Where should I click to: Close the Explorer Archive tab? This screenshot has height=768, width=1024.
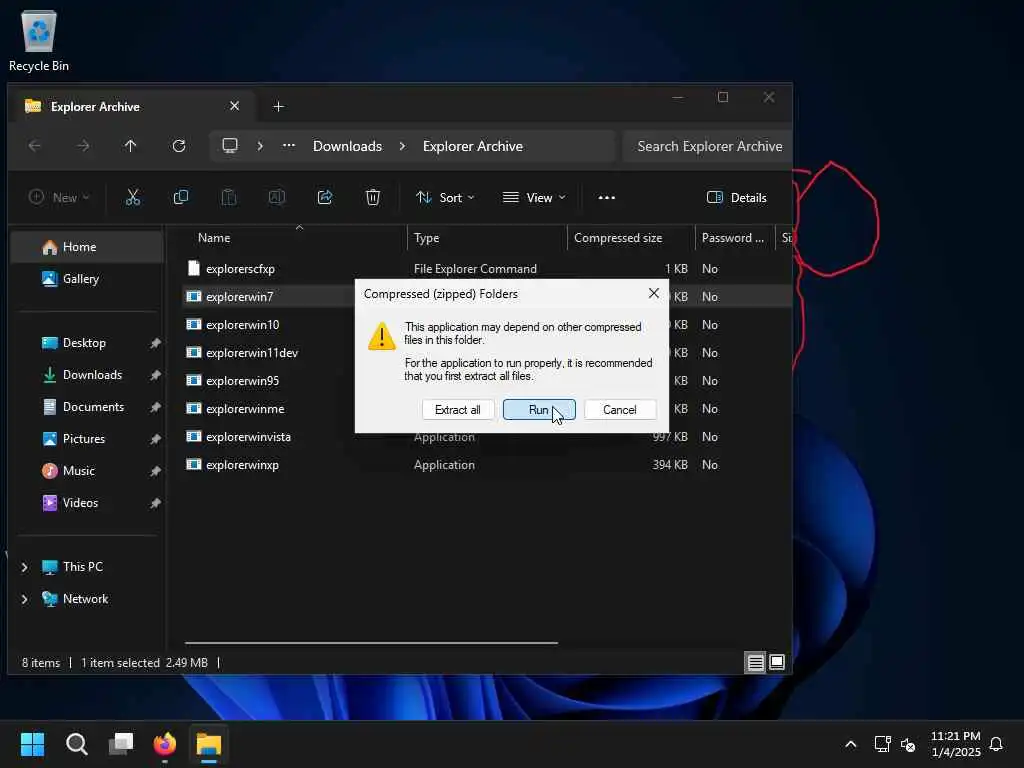(234, 106)
